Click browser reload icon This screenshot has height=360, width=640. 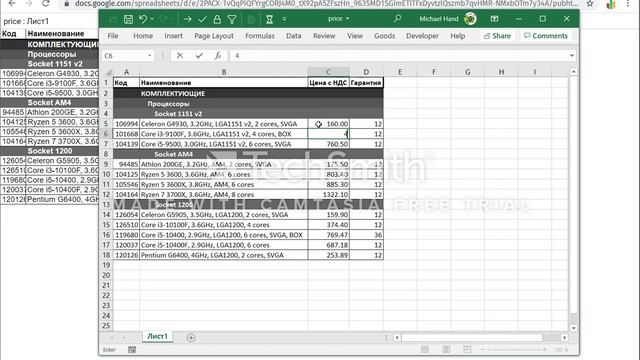click(x=45, y=3)
